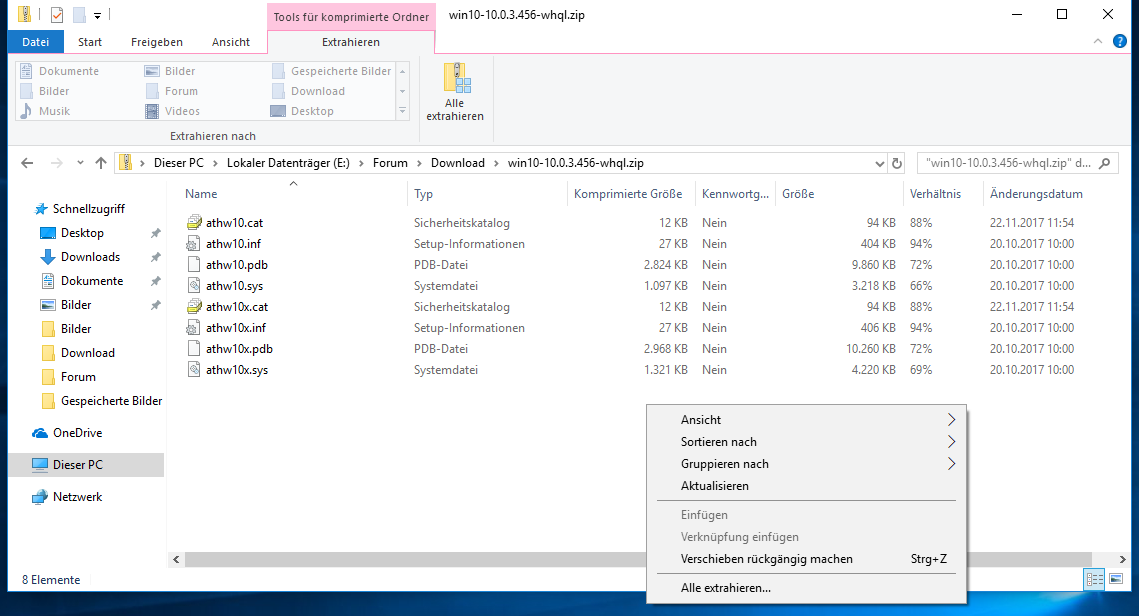The width and height of the screenshot is (1139, 616).
Task: Click the horizontal scrollbar thumb
Action: click(637, 559)
